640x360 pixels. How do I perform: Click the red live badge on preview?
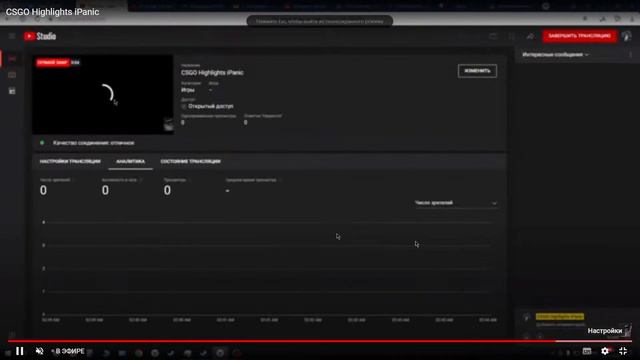click(x=53, y=62)
